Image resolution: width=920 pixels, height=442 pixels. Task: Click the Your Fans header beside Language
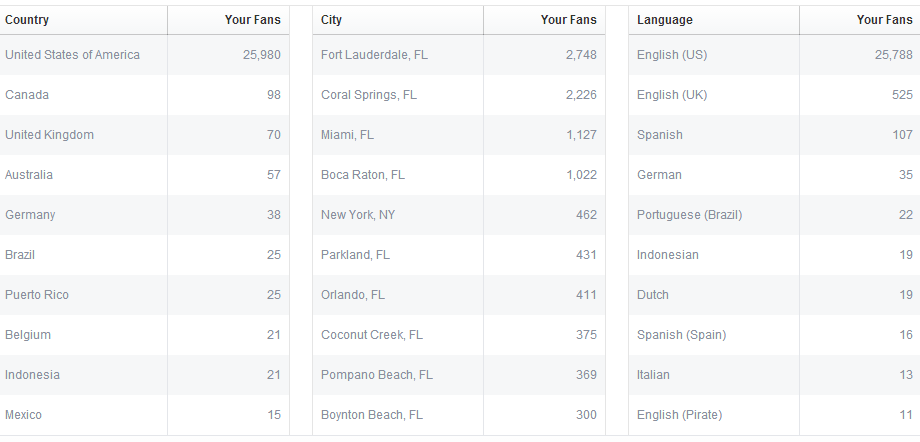point(884,20)
